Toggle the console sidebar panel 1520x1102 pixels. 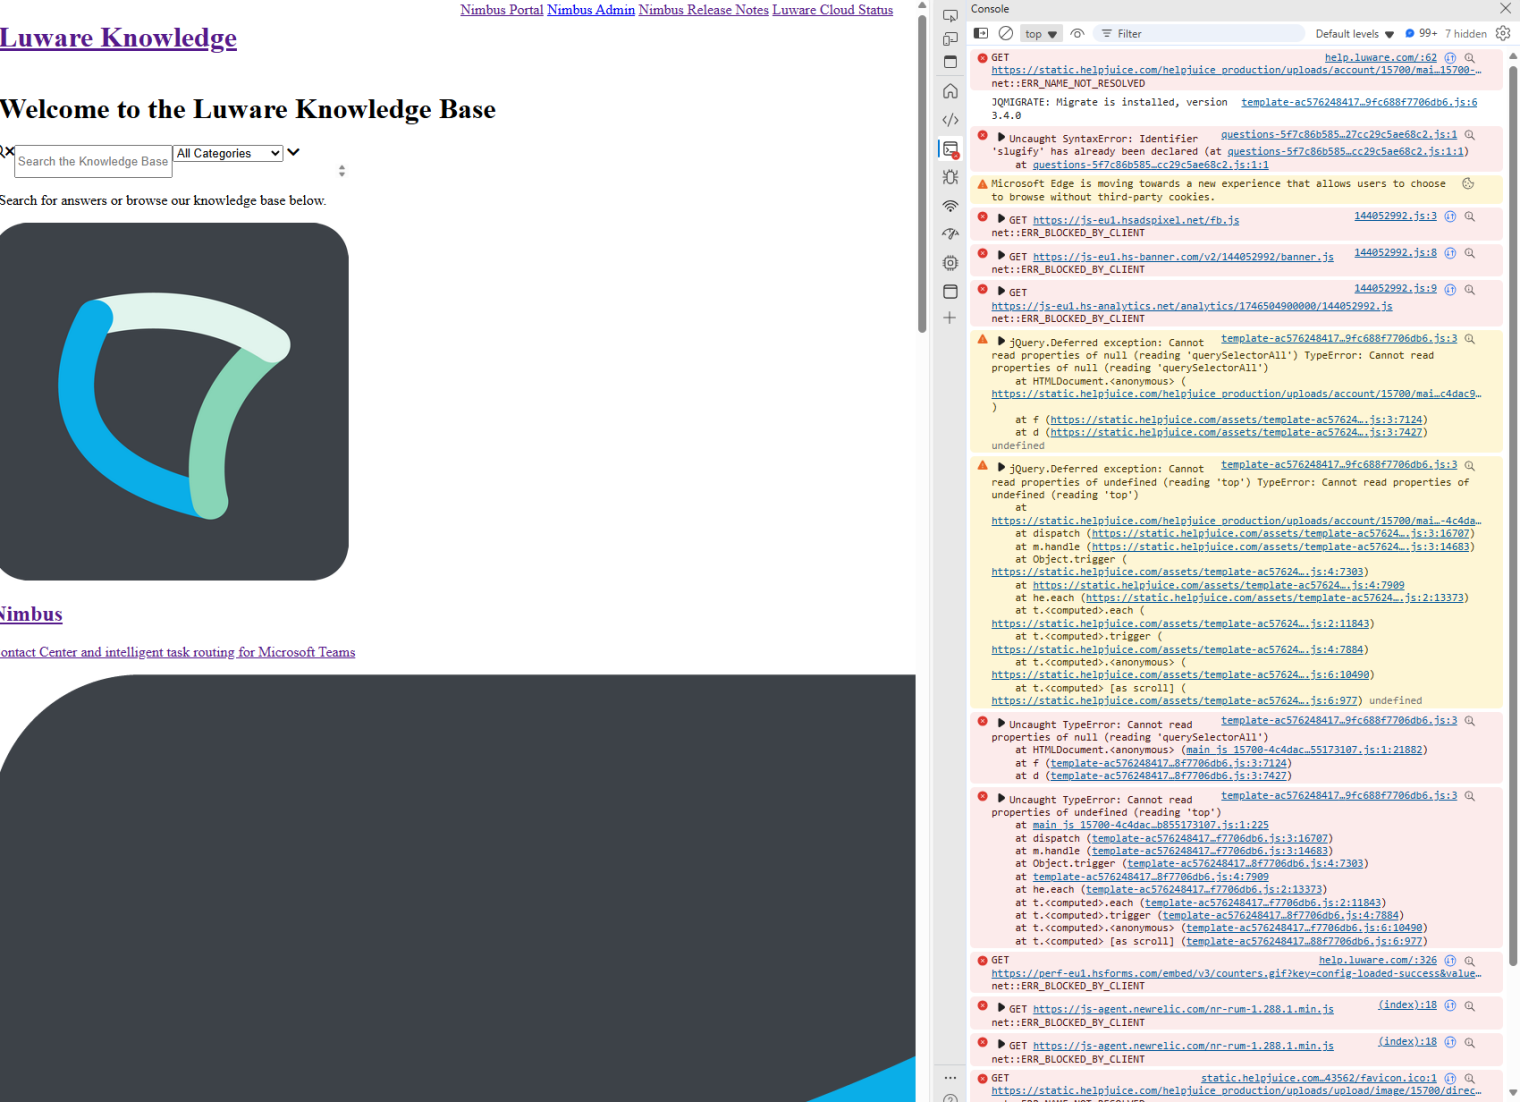coord(981,34)
